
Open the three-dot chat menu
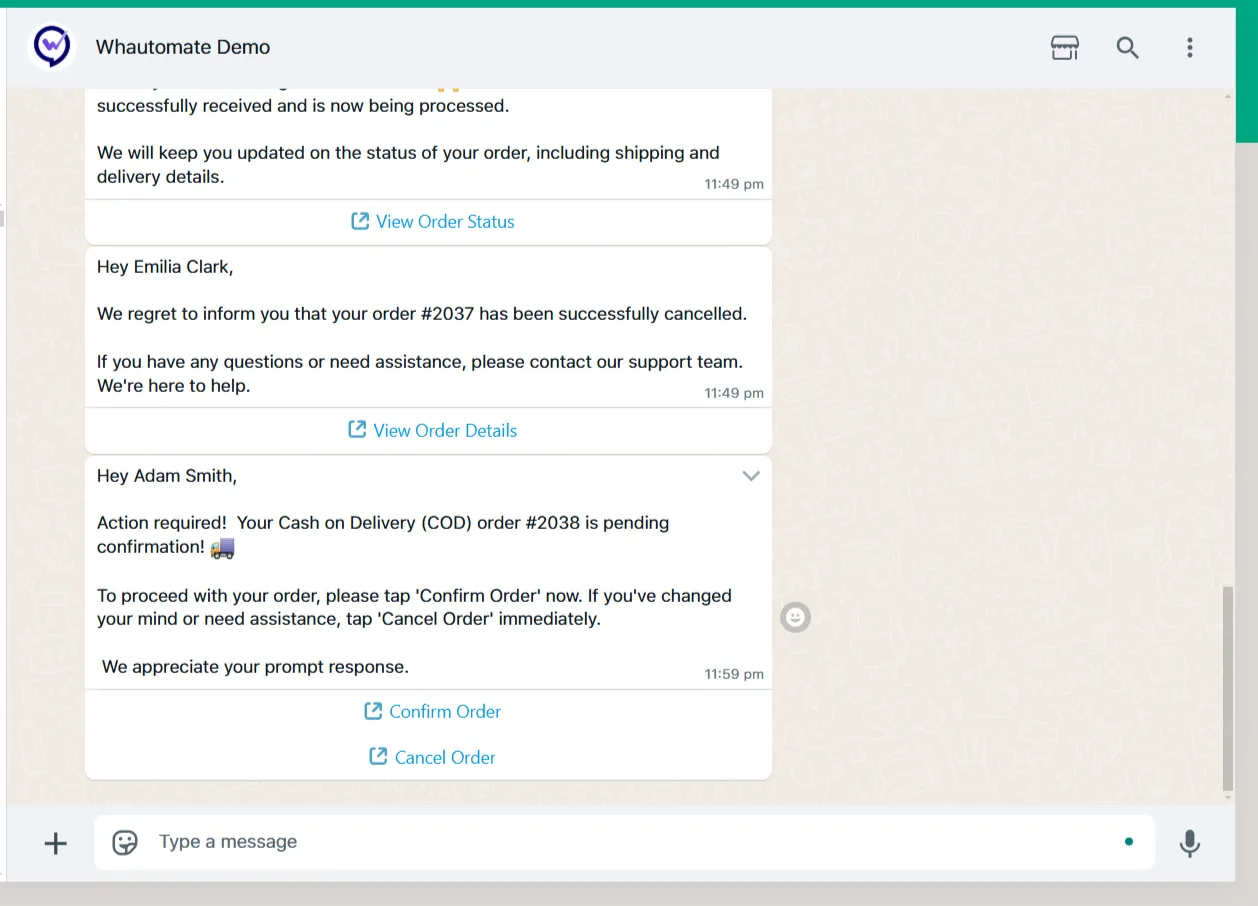[x=1189, y=47]
